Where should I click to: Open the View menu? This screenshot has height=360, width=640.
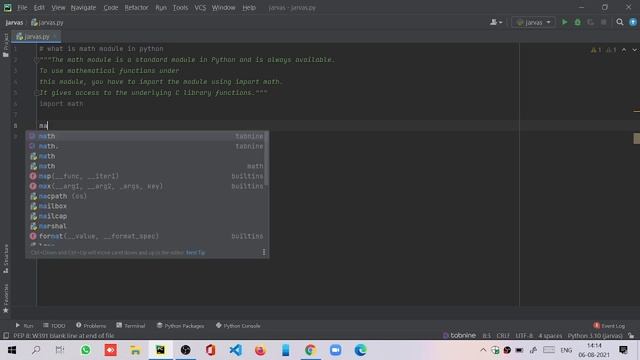[58, 7]
